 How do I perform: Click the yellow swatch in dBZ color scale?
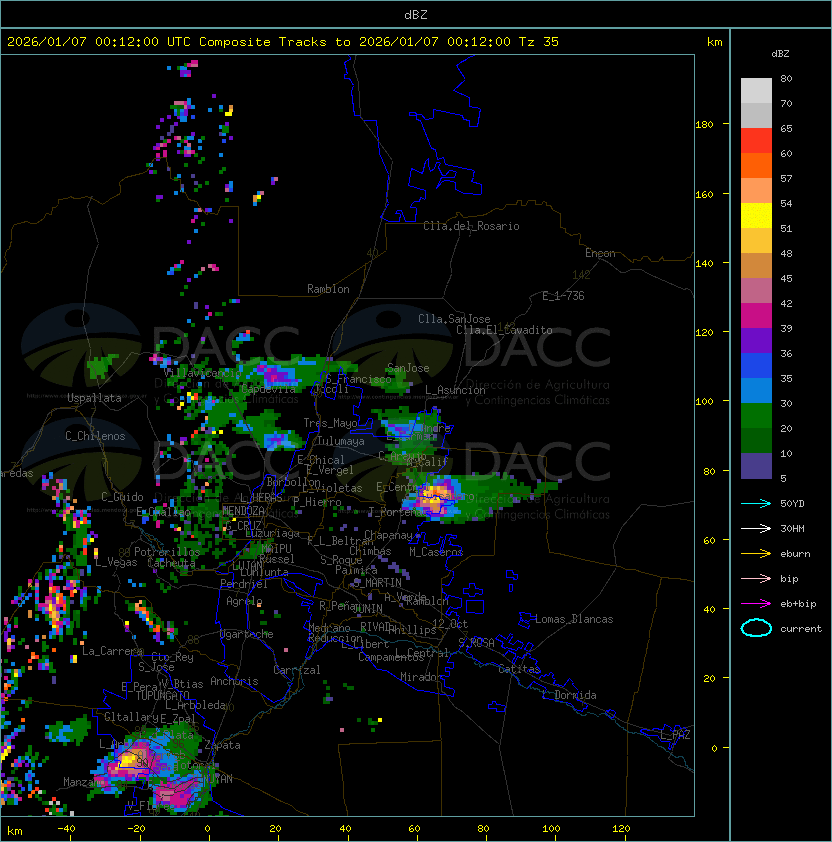point(756,216)
